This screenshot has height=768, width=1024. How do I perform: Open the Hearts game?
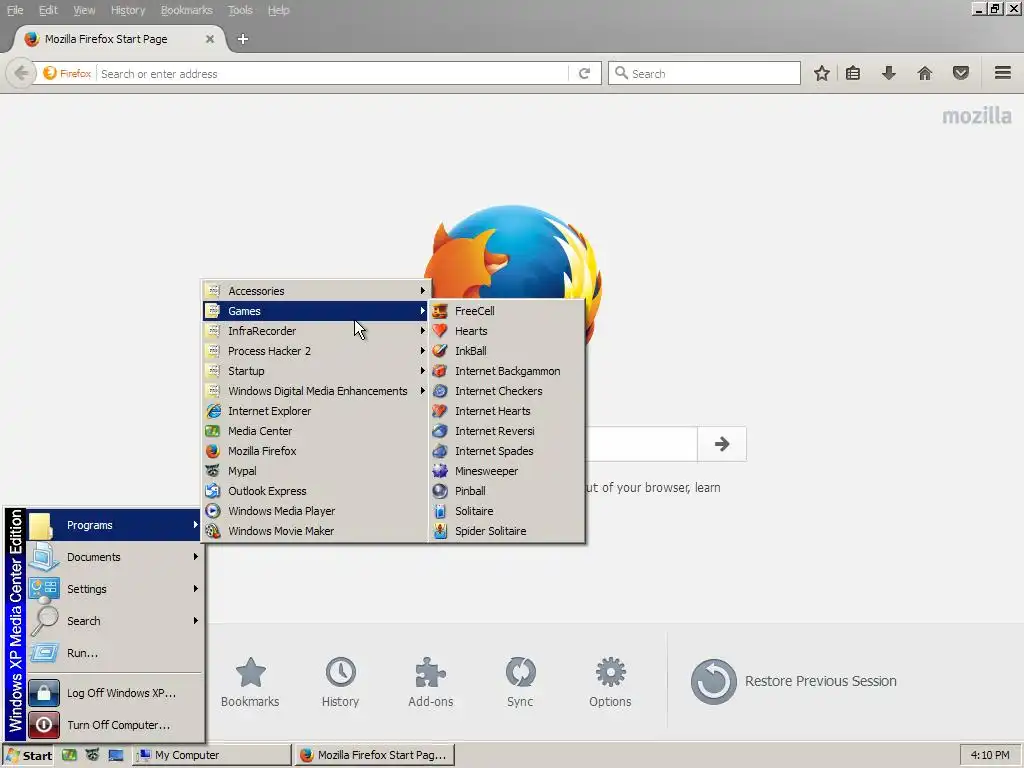pyautogui.click(x=506, y=331)
